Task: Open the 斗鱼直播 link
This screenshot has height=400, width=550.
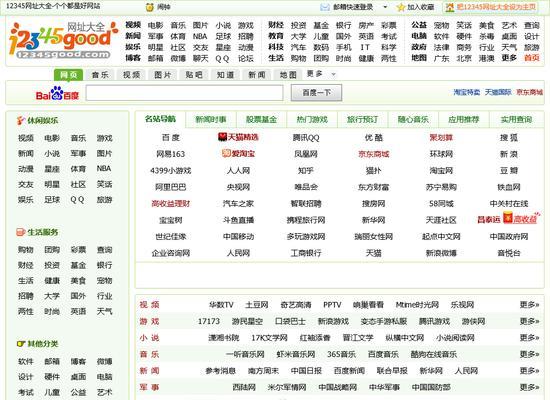Action: [238, 220]
